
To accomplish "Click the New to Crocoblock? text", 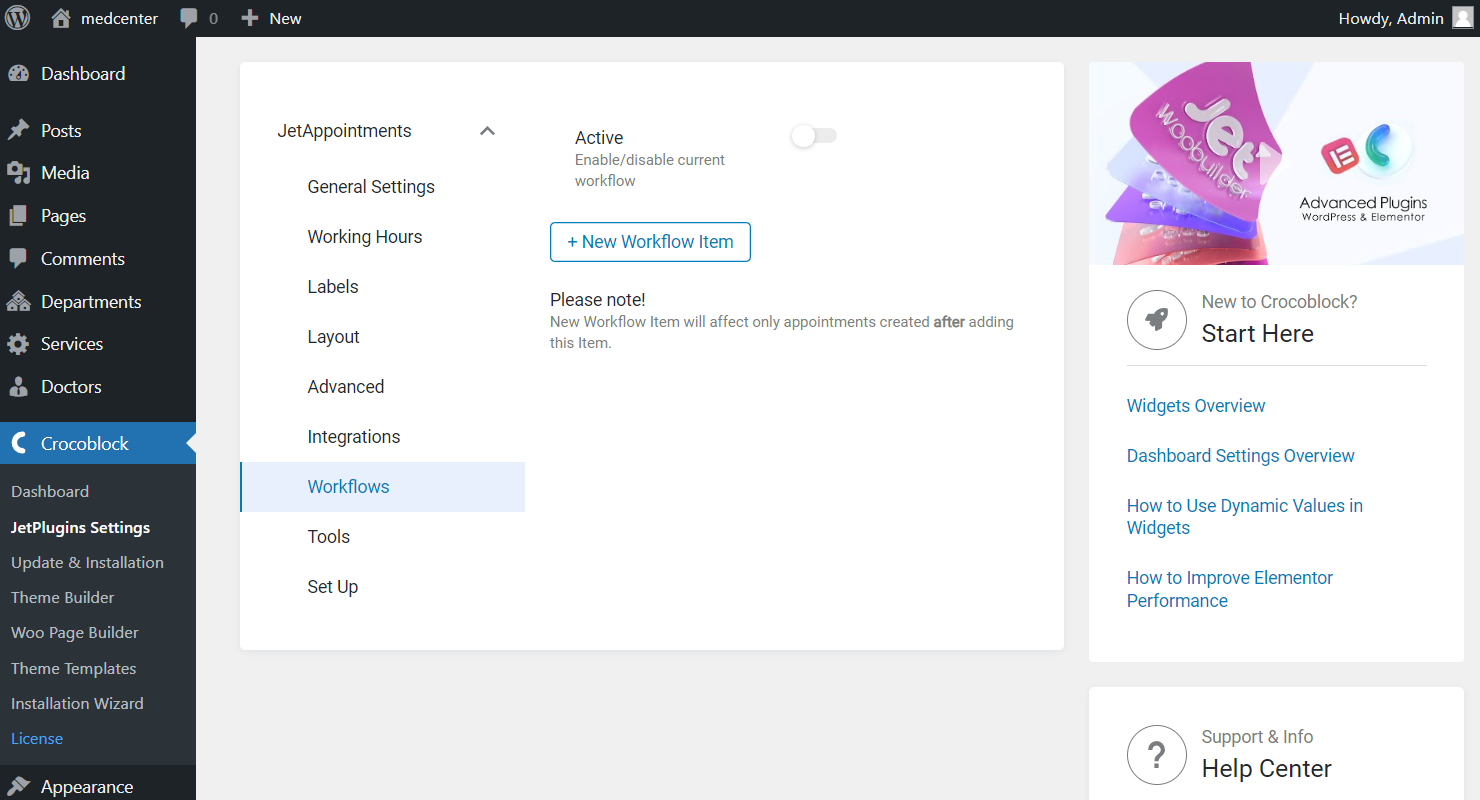I will point(1279,302).
